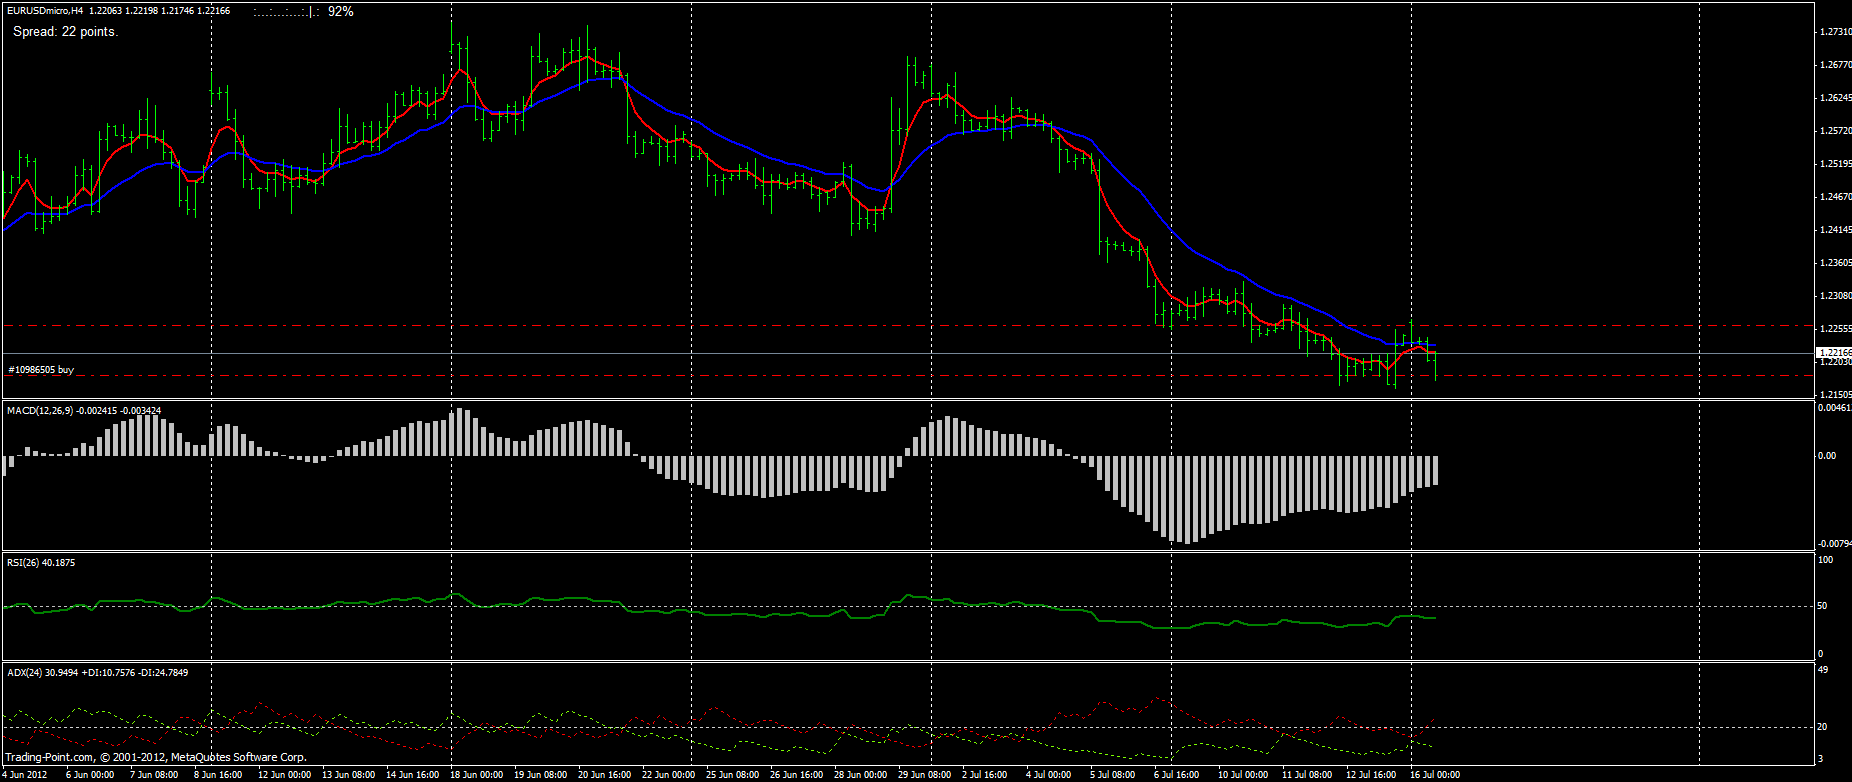
Task: Click price axis value 1.22555
Action: click(x=1835, y=329)
